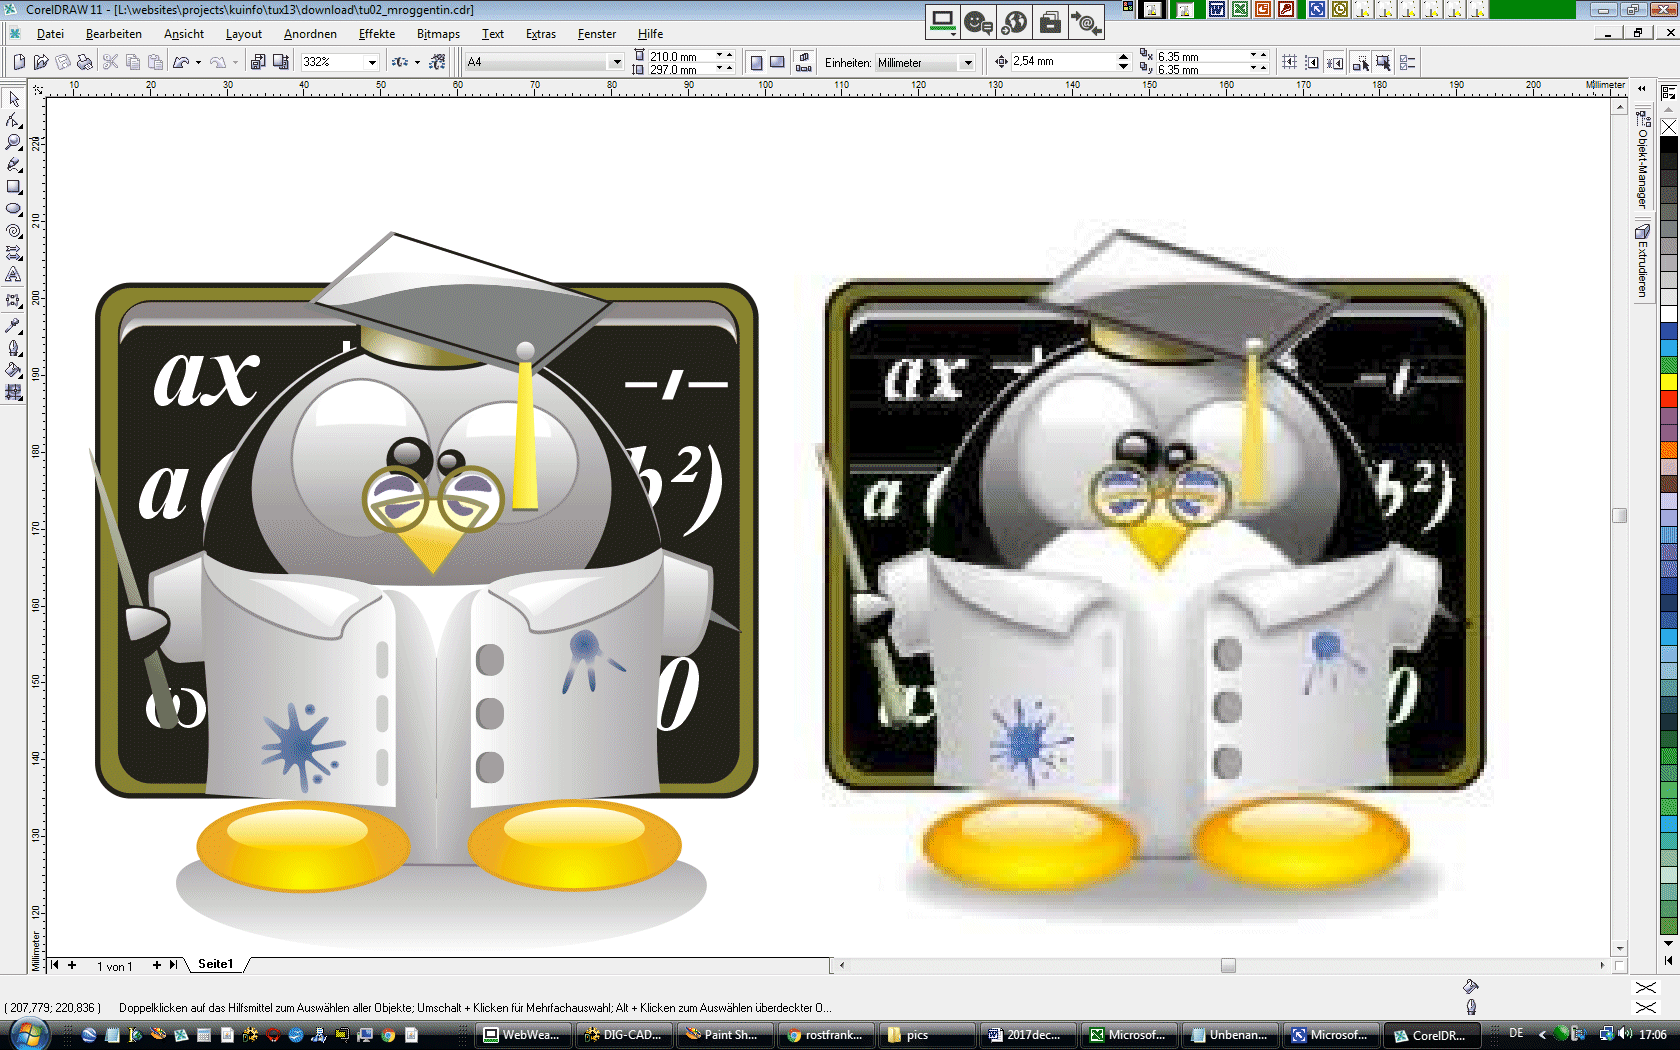This screenshot has width=1680, height=1050.
Task: Select the no-color X swatch in palette
Action: pos(1669,127)
